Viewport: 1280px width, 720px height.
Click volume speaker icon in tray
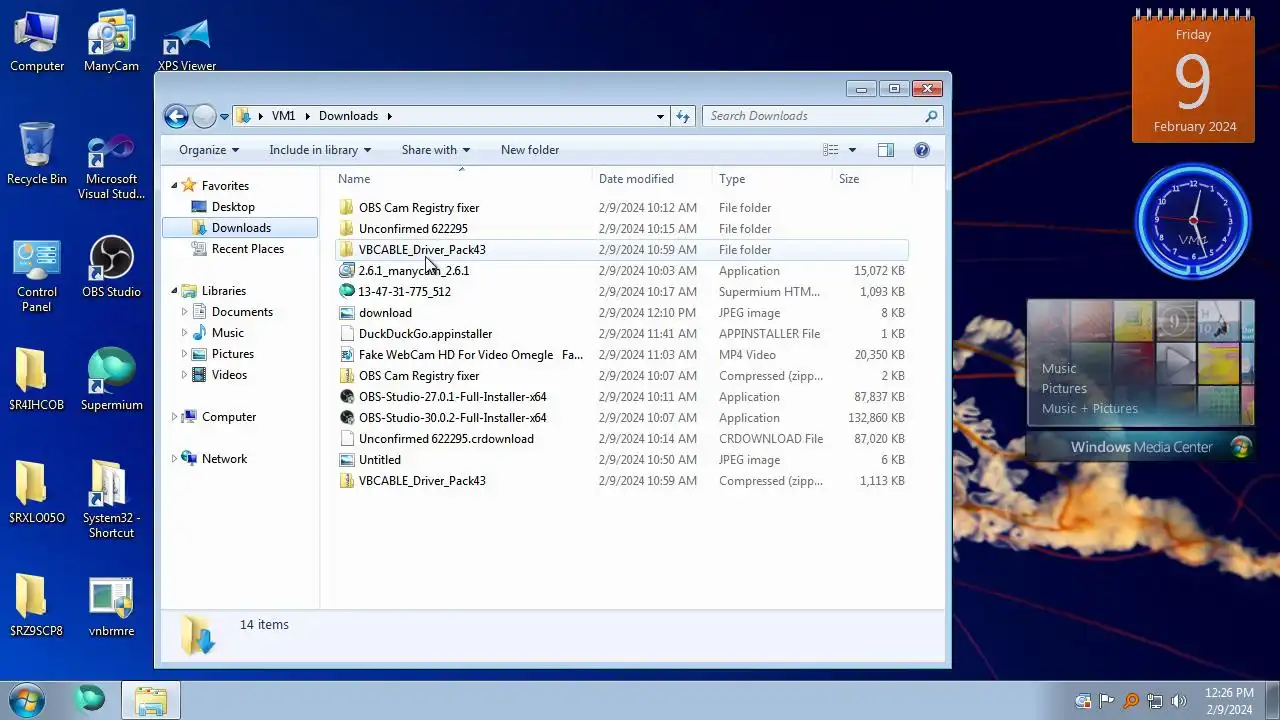coord(1179,701)
